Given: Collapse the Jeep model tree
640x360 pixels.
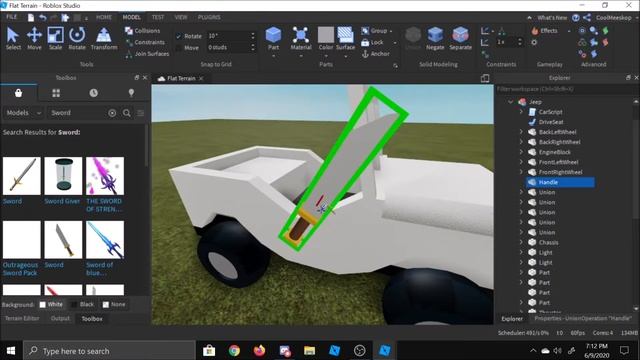Looking at the screenshot, I should click(x=510, y=102).
